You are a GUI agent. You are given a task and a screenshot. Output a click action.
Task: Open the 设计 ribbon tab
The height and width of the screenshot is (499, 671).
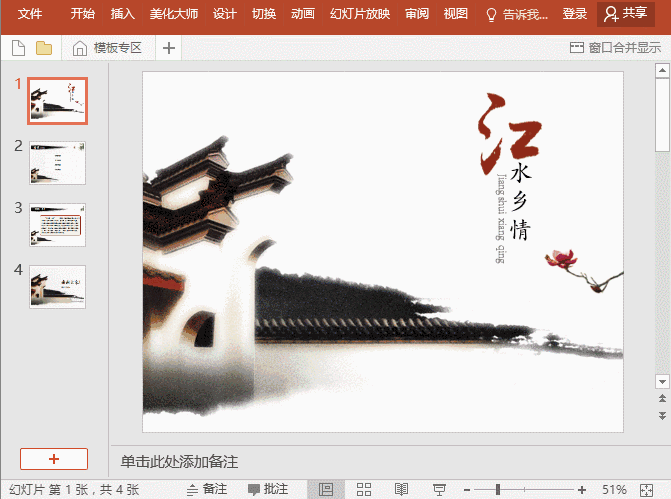225,14
